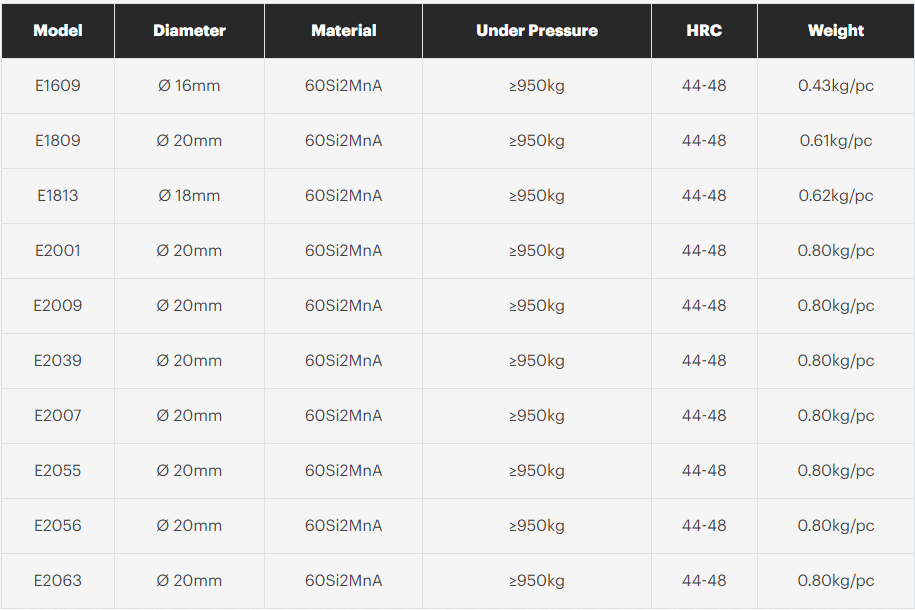Select the E2009 row model cell
Viewport: 915px width, 610px height.
point(58,305)
